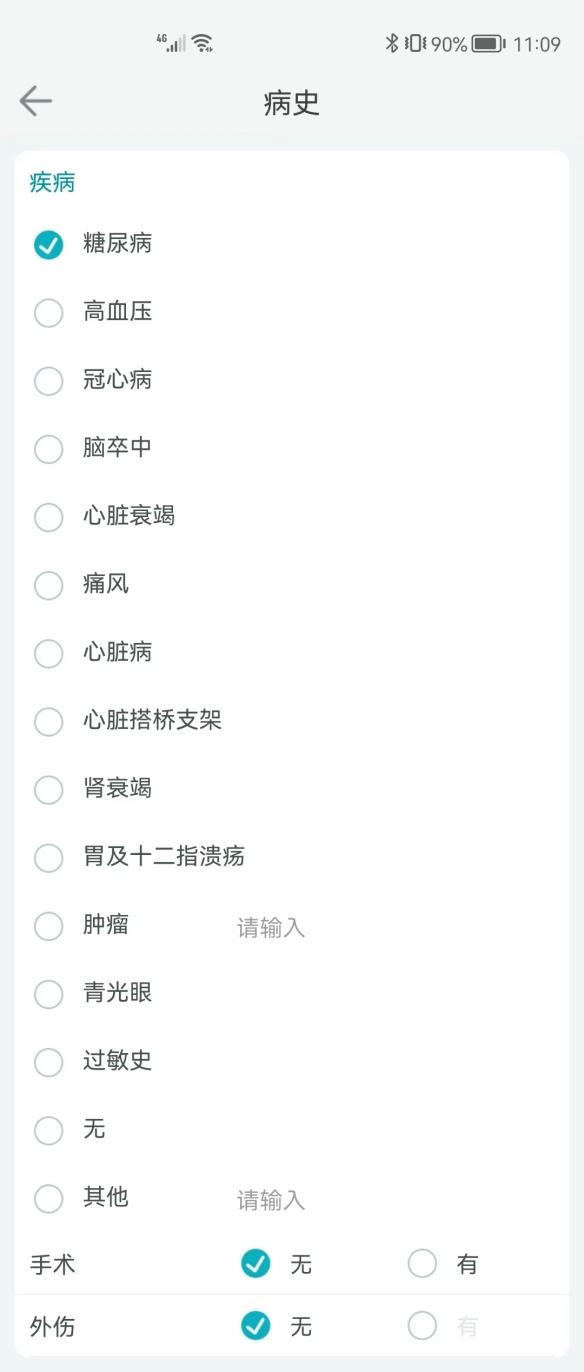Tap the Bluetooth status icon

(x=392, y=43)
